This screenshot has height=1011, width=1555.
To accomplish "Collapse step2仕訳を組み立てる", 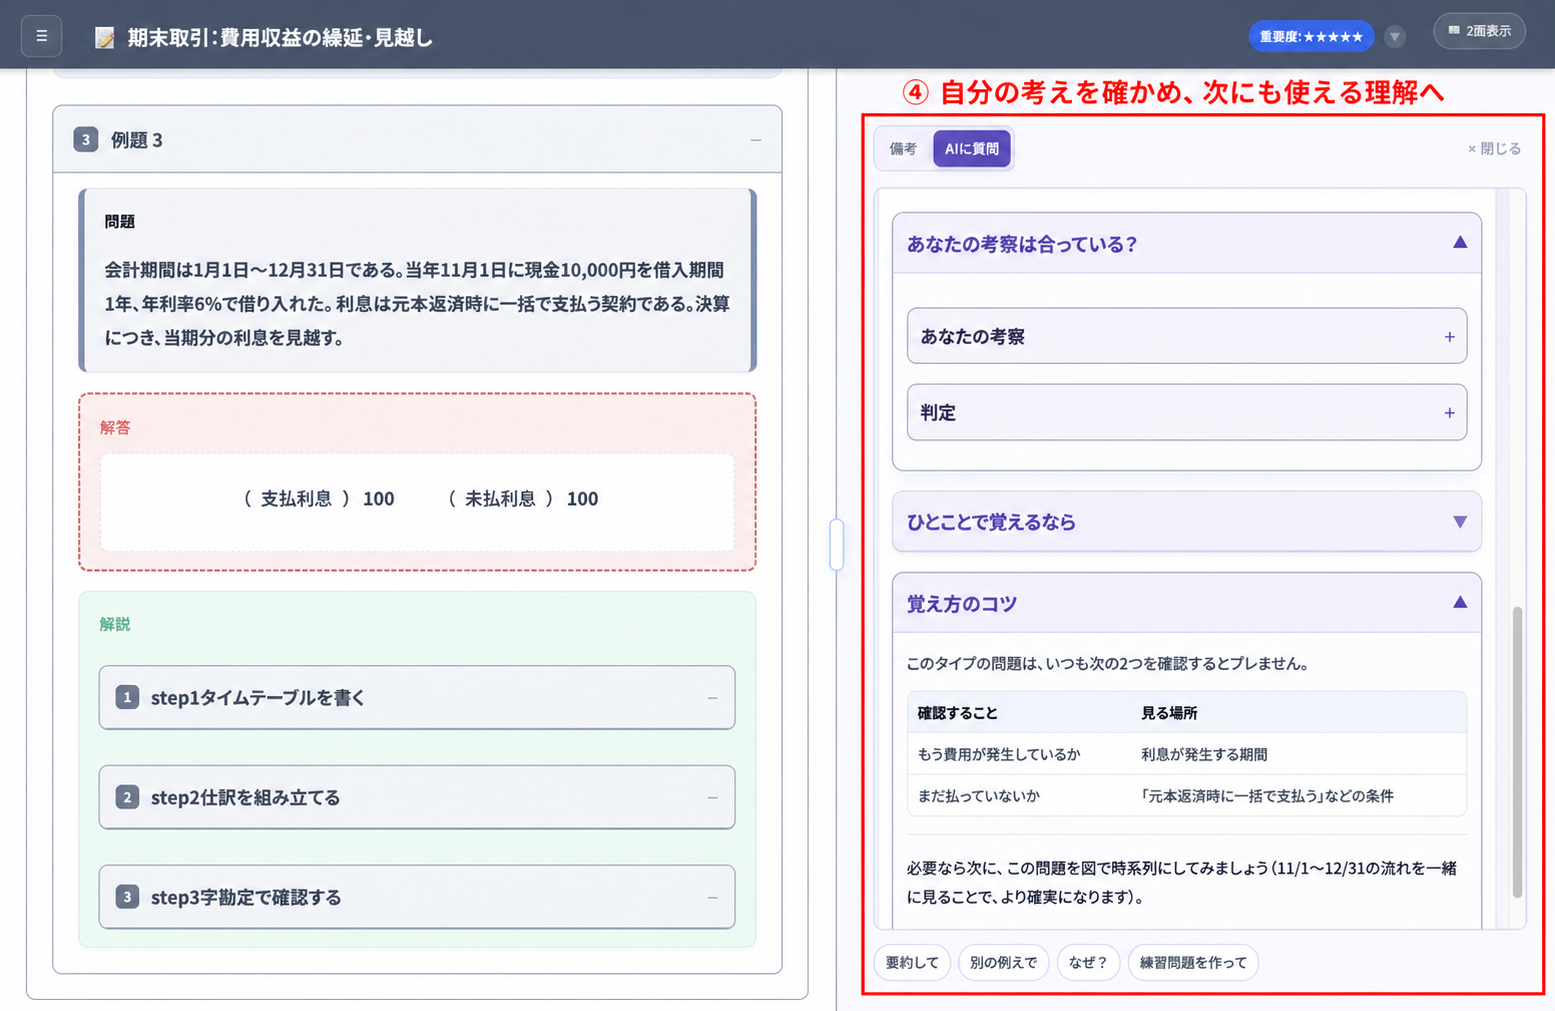I will click(x=713, y=798).
